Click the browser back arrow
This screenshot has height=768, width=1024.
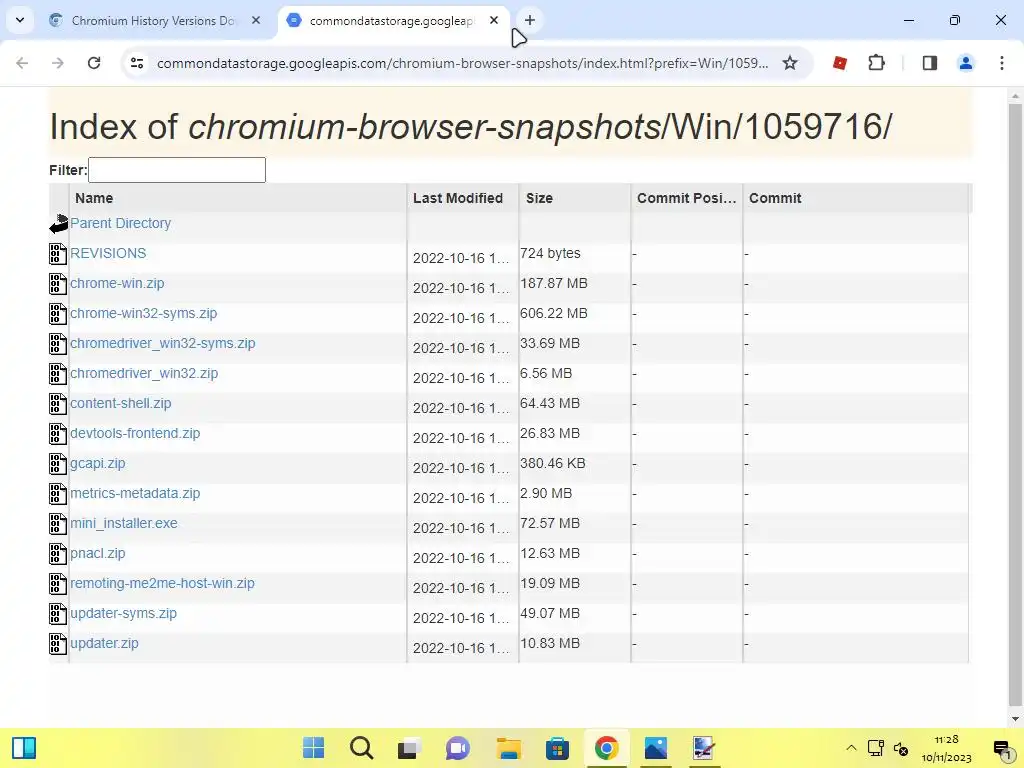tap(22, 63)
